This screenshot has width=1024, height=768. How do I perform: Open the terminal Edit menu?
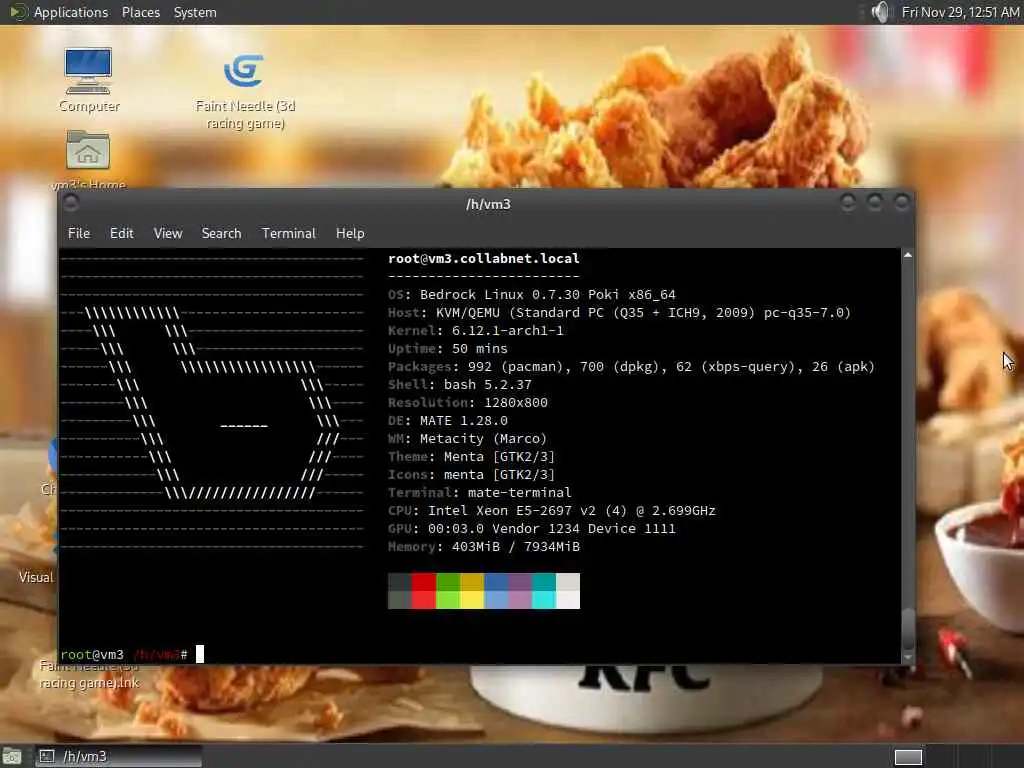(121, 233)
